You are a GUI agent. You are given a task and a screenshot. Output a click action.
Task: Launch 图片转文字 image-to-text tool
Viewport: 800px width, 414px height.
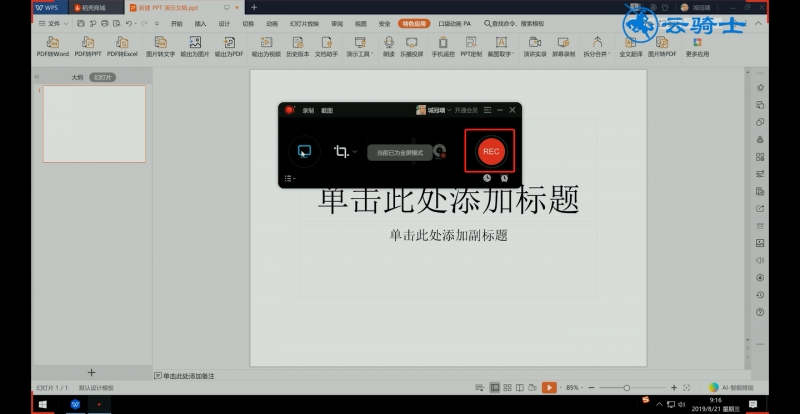(x=160, y=46)
